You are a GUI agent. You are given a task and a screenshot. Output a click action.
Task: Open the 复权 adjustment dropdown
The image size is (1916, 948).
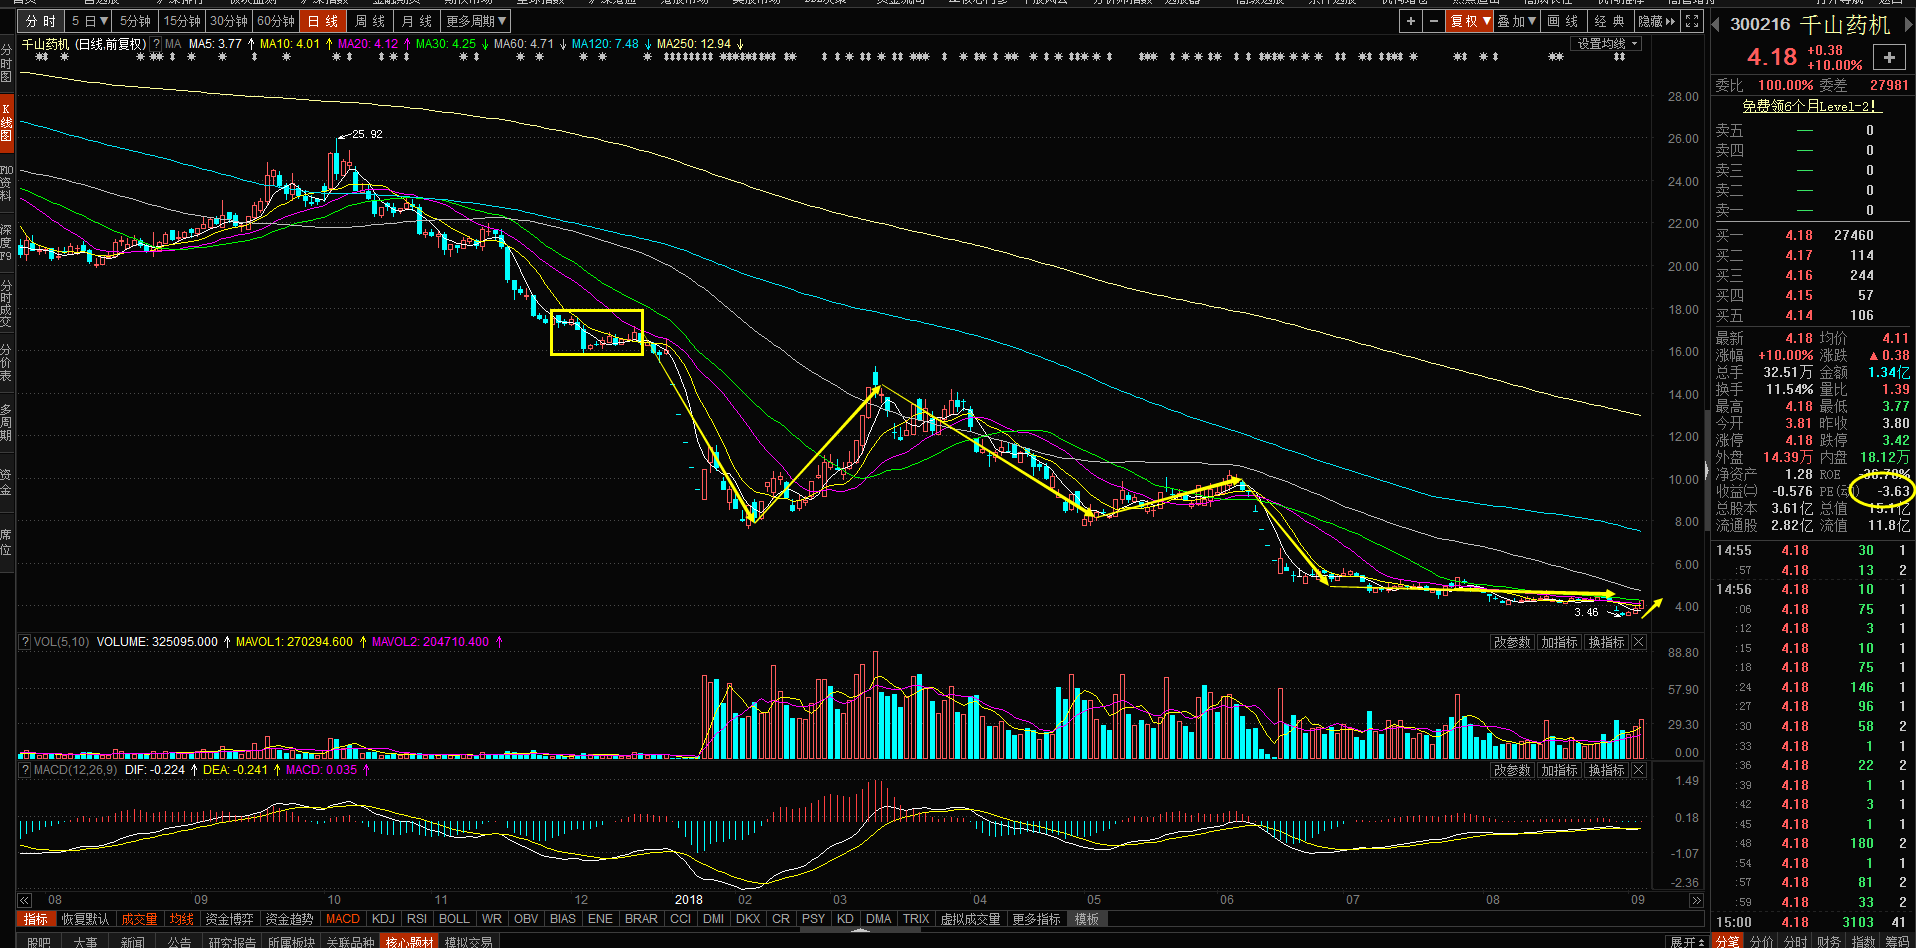[x=1469, y=21]
